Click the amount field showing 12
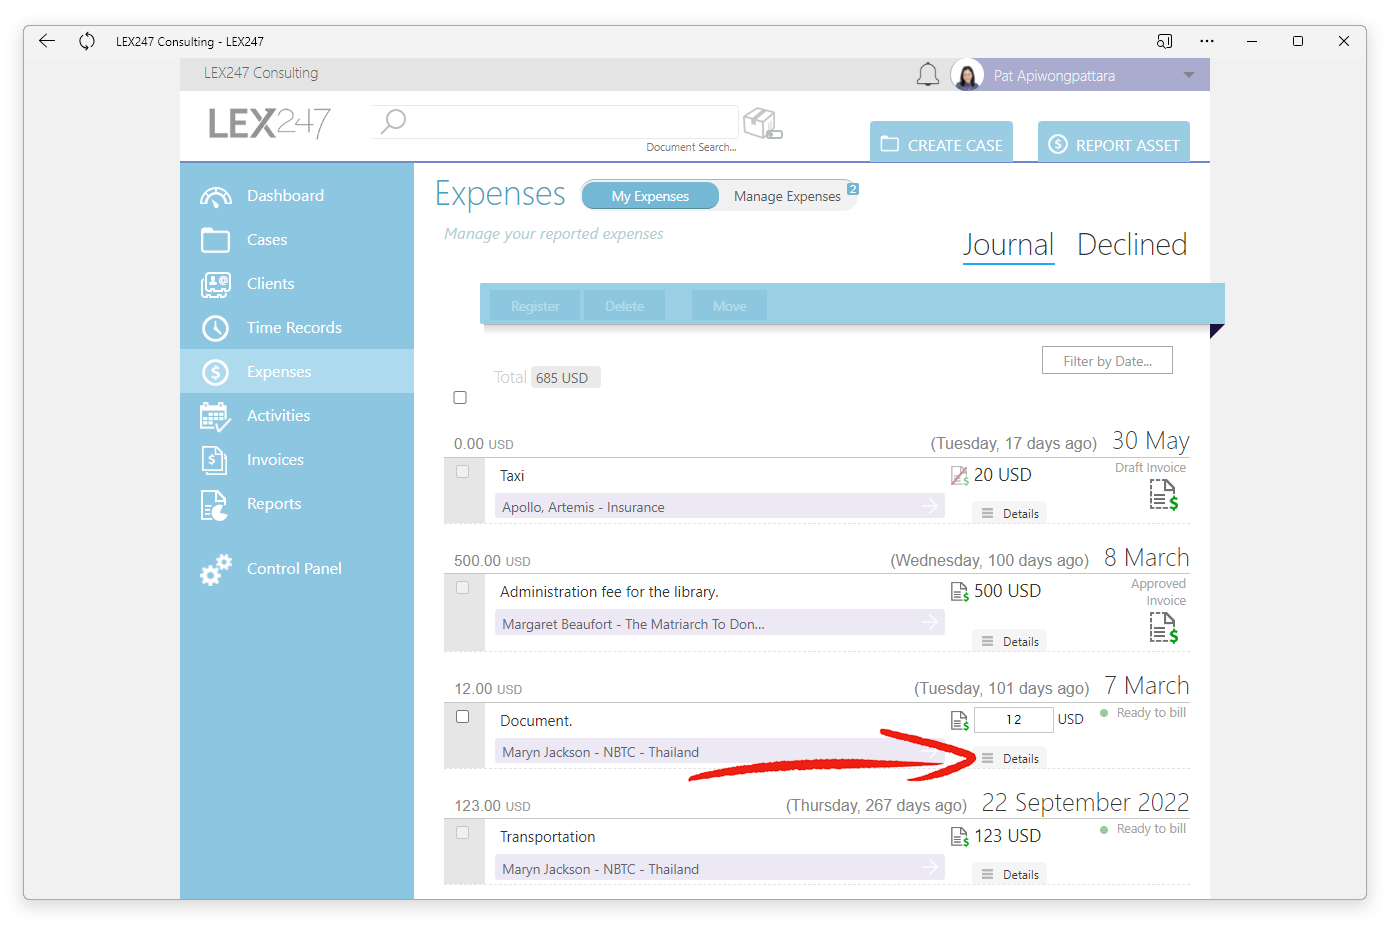This screenshot has width=1390, height=925. click(x=1013, y=720)
